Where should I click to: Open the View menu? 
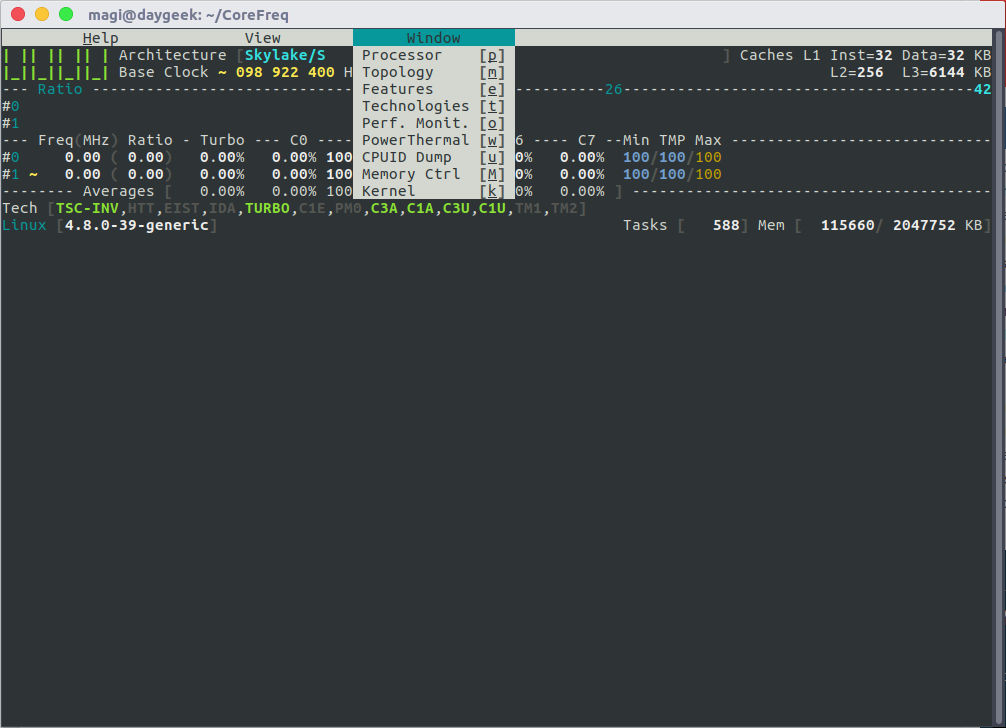[x=262, y=38]
